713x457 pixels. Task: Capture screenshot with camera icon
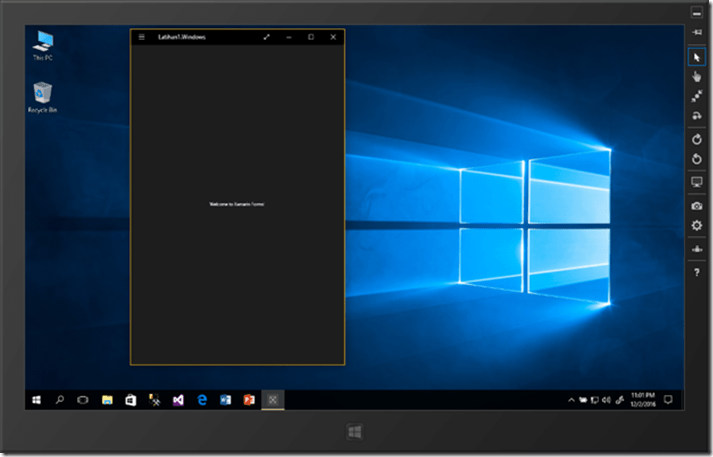(697, 205)
